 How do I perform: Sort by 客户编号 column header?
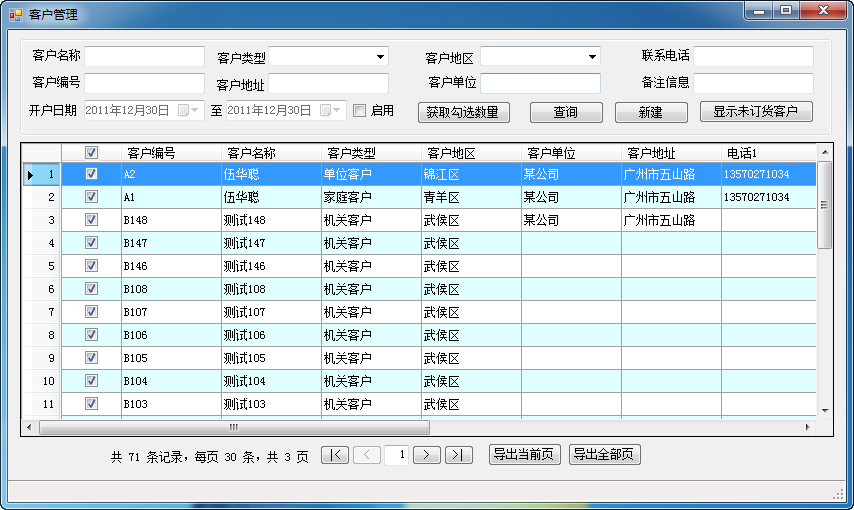(x=171, y=153)
